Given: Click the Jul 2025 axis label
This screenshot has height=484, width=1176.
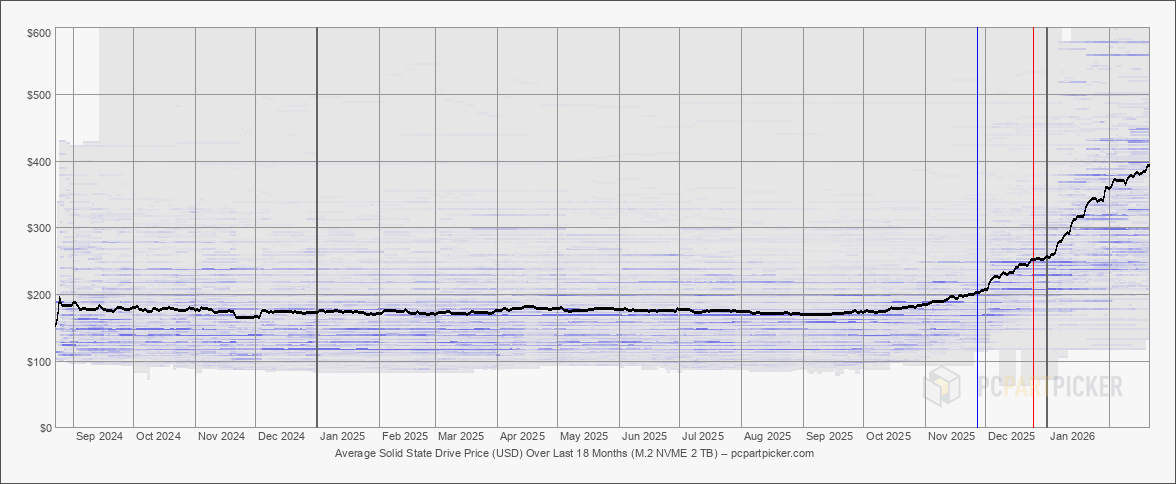Looking at the screenshot, I should (703, 436).
